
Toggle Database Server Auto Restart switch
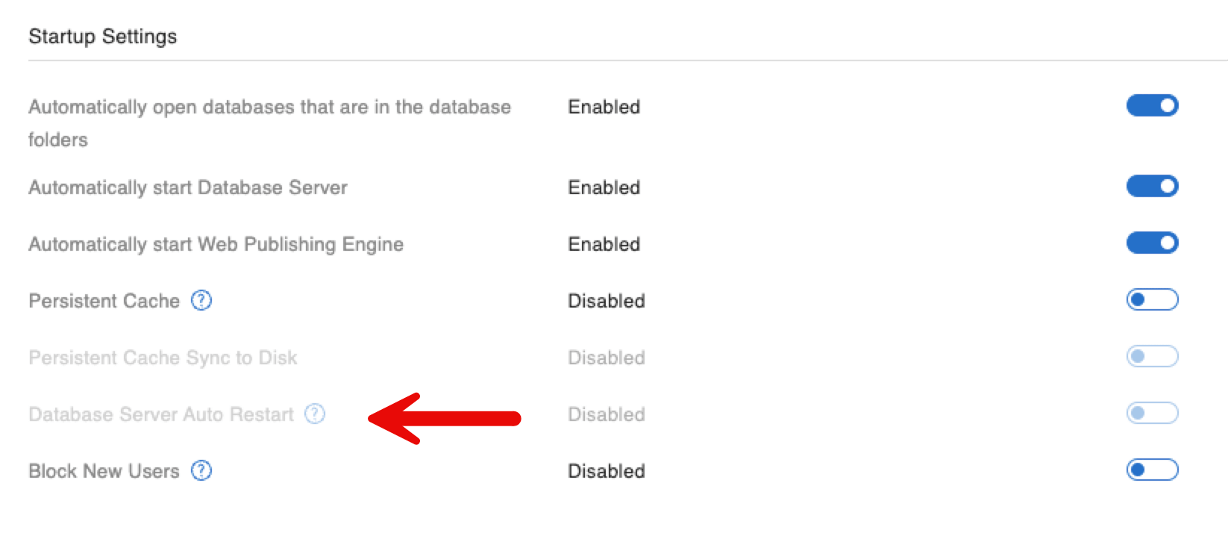[1152, 413]
